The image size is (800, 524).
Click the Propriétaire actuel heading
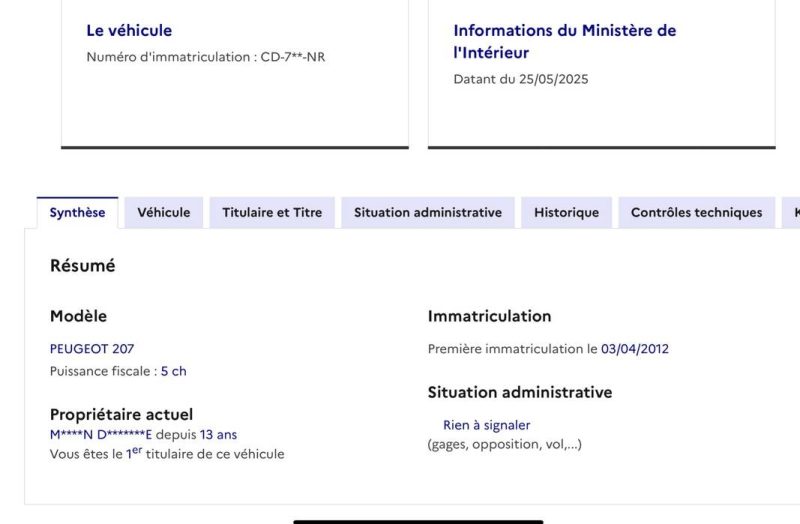[121, 414]
